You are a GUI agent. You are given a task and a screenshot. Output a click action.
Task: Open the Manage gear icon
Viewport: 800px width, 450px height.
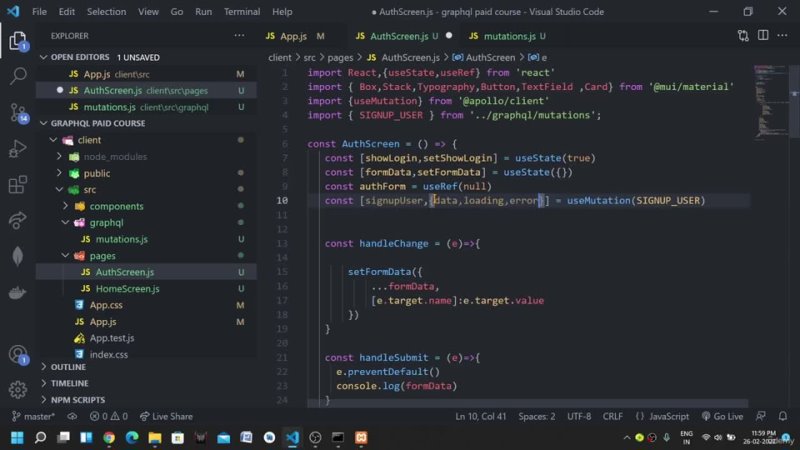pyautogui.click(x=18, y=390)
